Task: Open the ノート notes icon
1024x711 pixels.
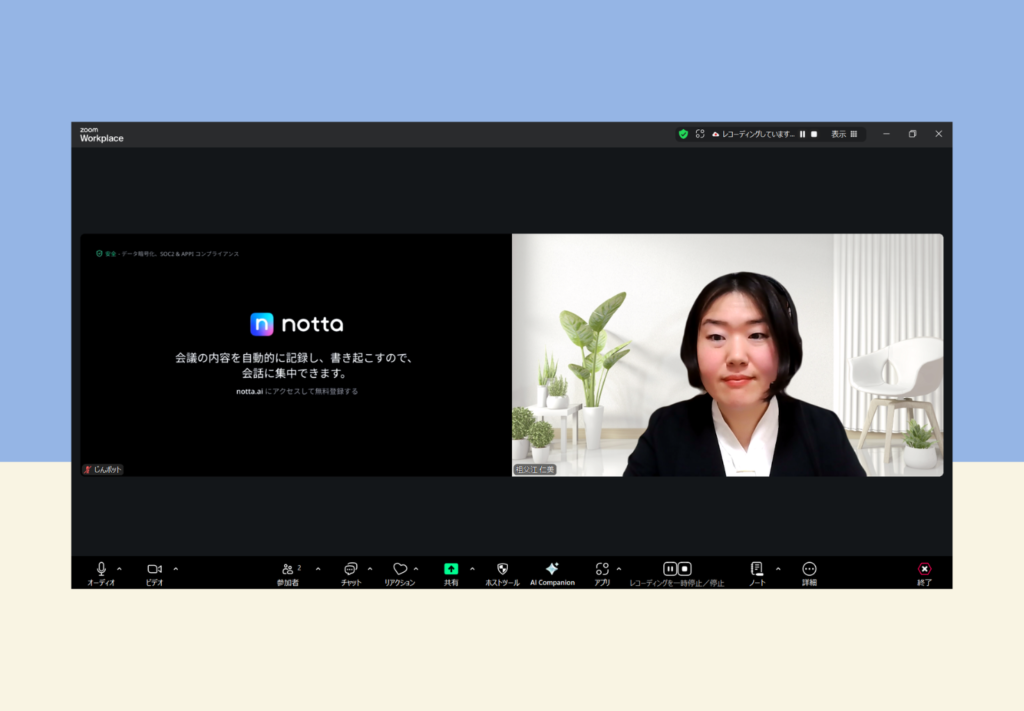Action: click(757, 569)
